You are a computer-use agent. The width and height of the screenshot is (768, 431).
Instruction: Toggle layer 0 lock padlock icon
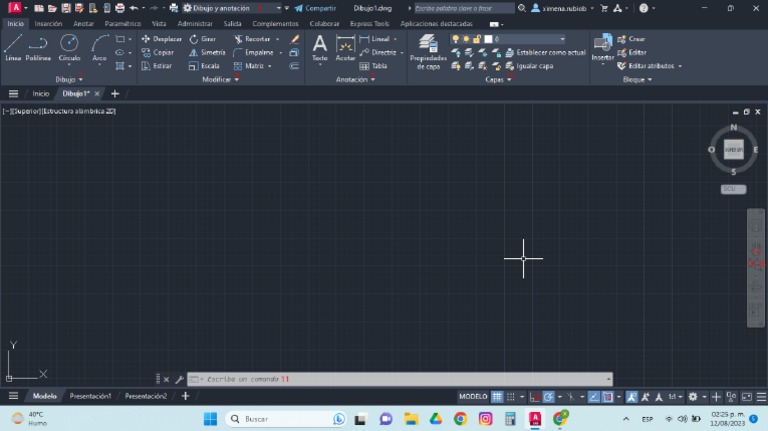coord(477,39)
